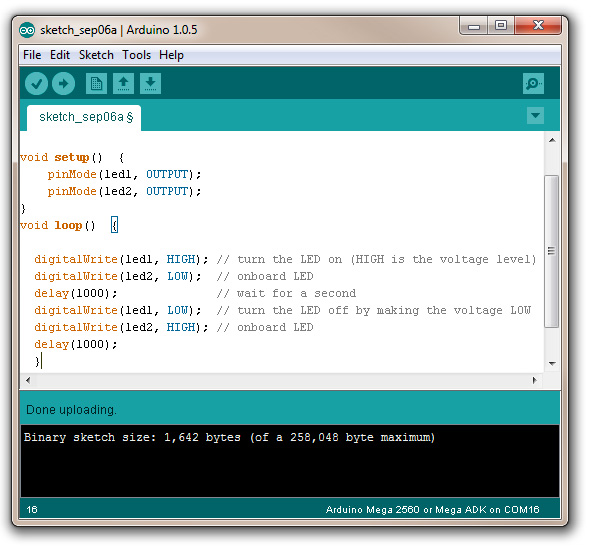
Task: Click on 'pinMode(led1, OUTPUT);' line
Action: coord(124,175)
